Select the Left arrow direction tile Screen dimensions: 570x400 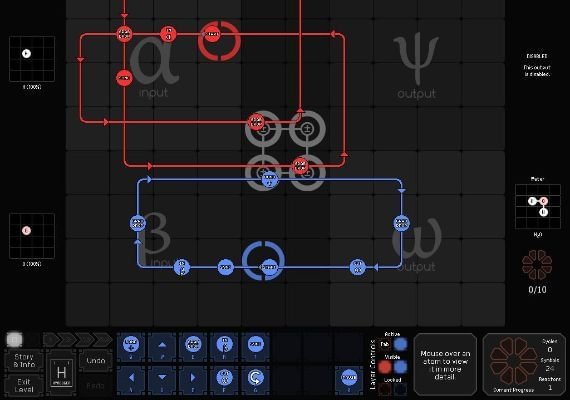pyautogui.click(x=131, y=379)
